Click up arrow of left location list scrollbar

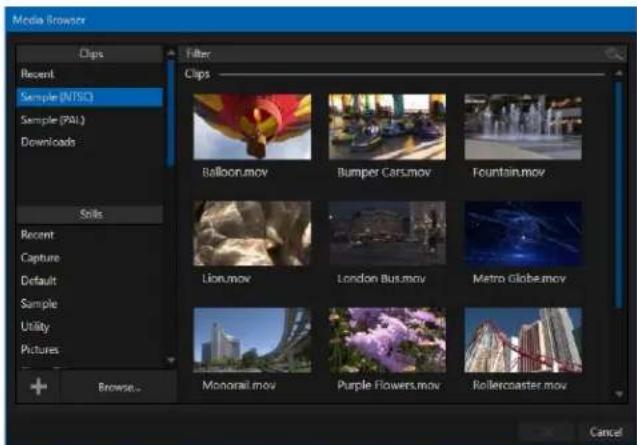click(171, 52)
